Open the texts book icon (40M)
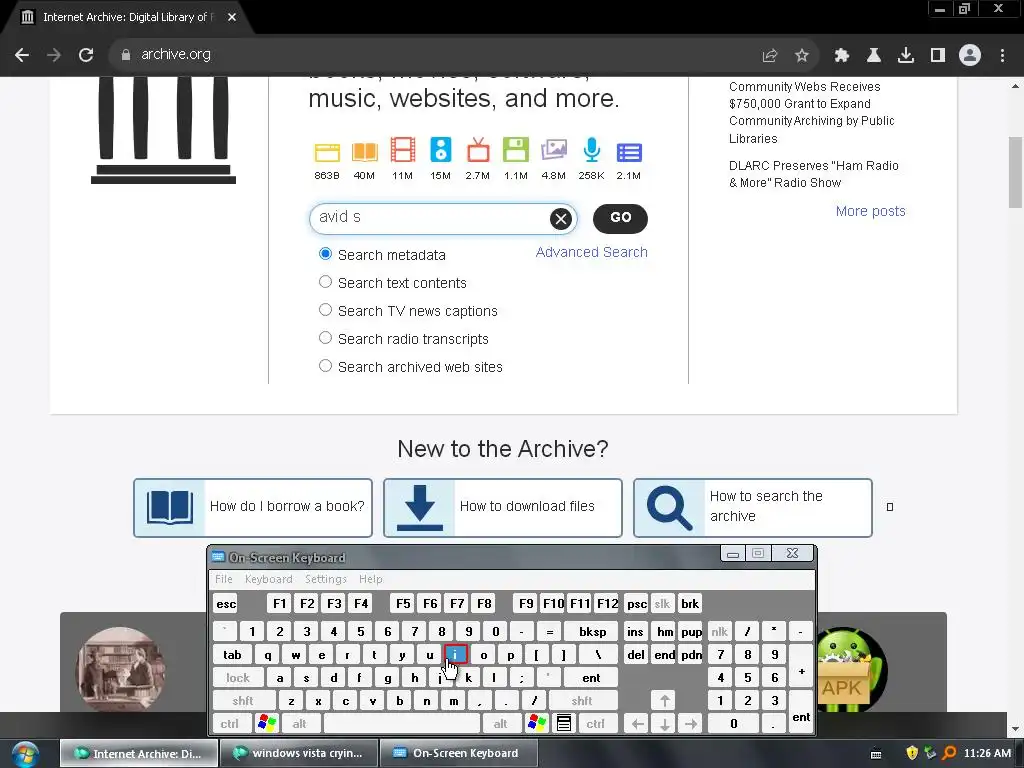The height and width of the screenshot is (768, 1024). [x=364, y=152]
